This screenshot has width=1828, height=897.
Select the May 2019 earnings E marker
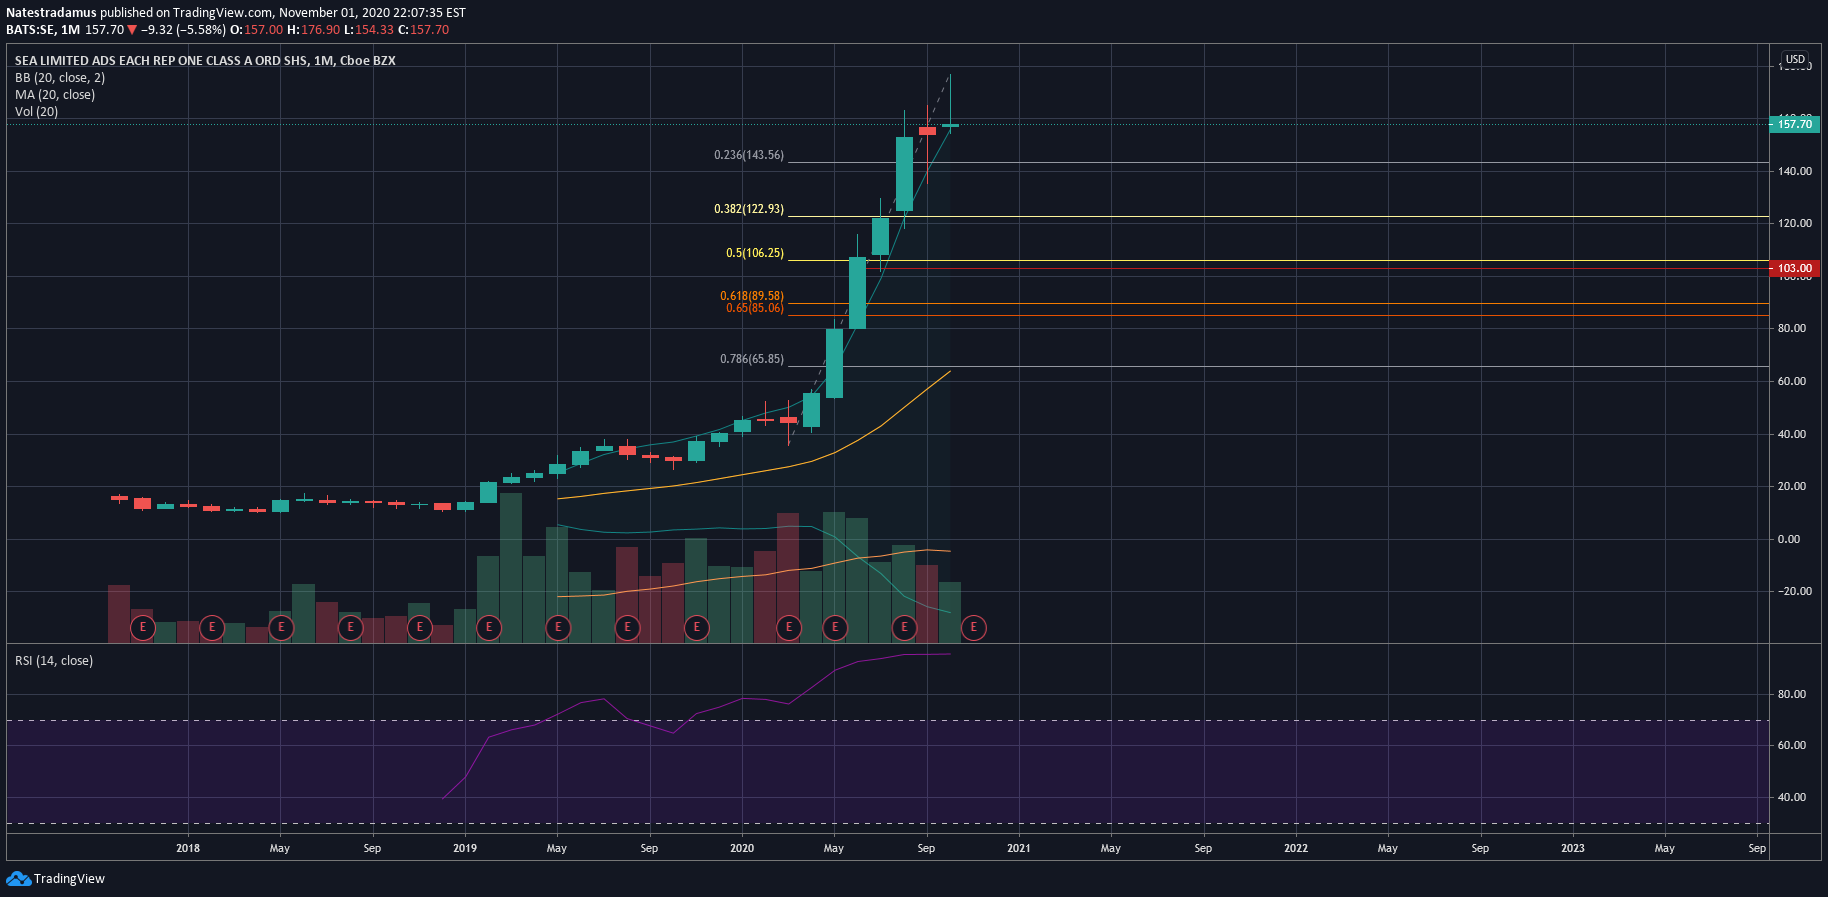coord(558,628)
